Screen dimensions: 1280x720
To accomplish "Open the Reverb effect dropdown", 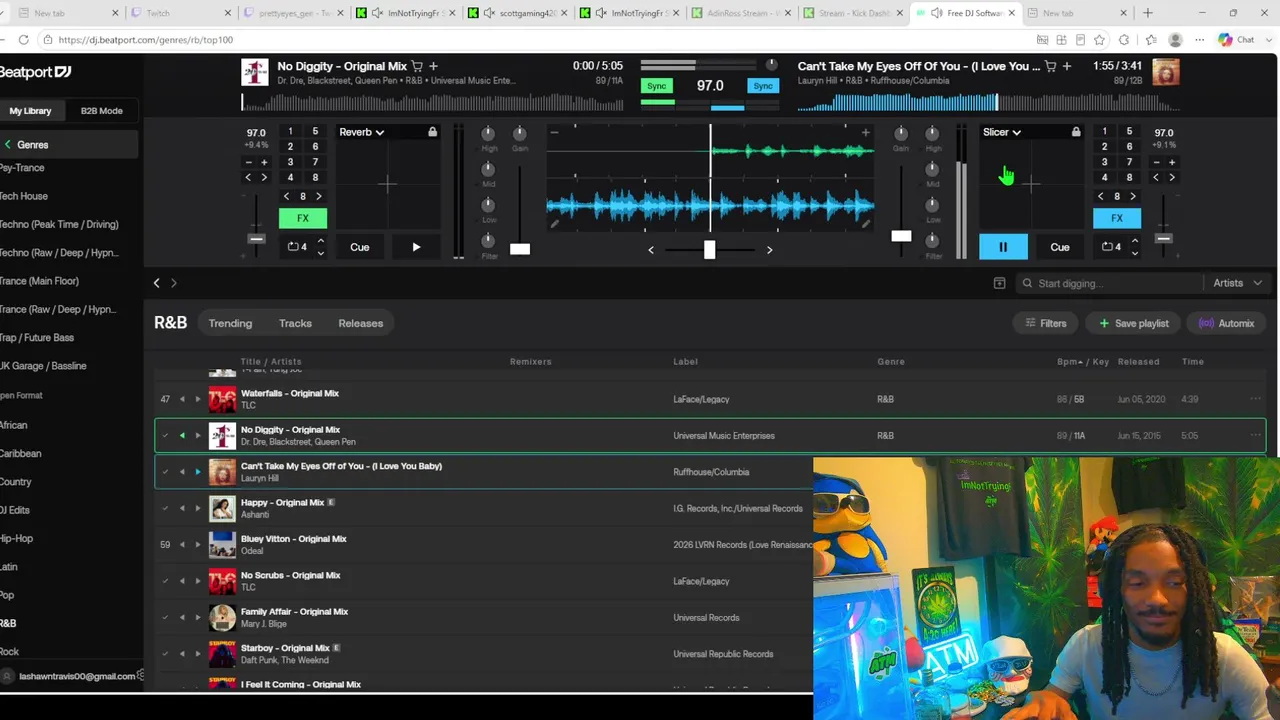I will (x=362, y=132).
